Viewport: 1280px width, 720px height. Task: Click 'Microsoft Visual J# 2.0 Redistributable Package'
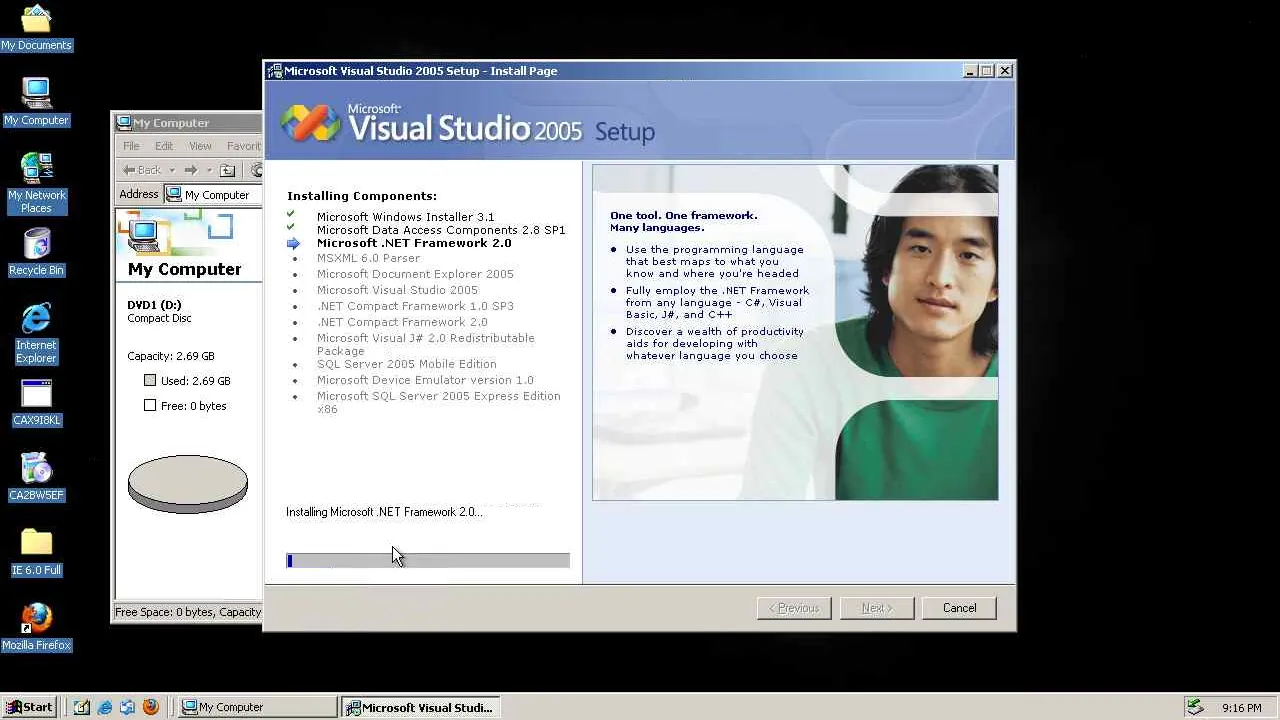tap(426, 344)
